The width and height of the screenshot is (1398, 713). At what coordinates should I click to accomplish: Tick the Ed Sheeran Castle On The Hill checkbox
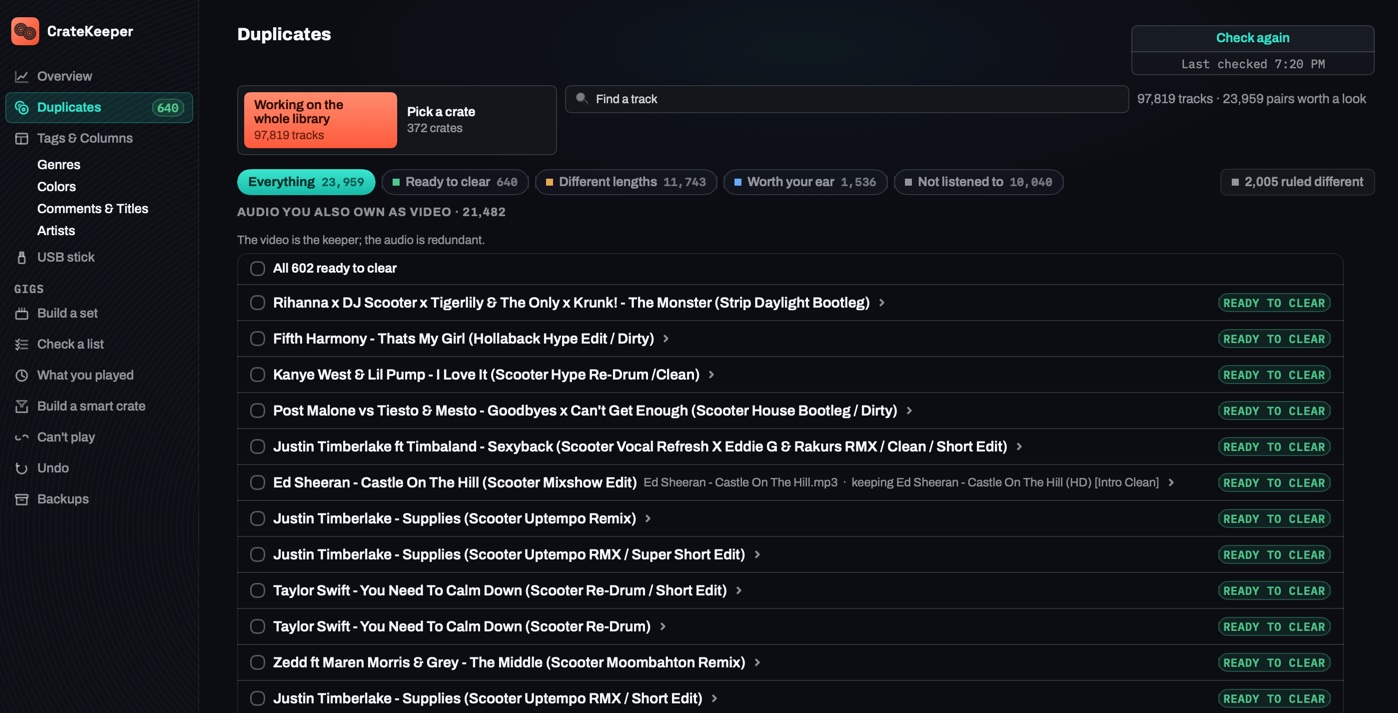click(x=257, y=482)
